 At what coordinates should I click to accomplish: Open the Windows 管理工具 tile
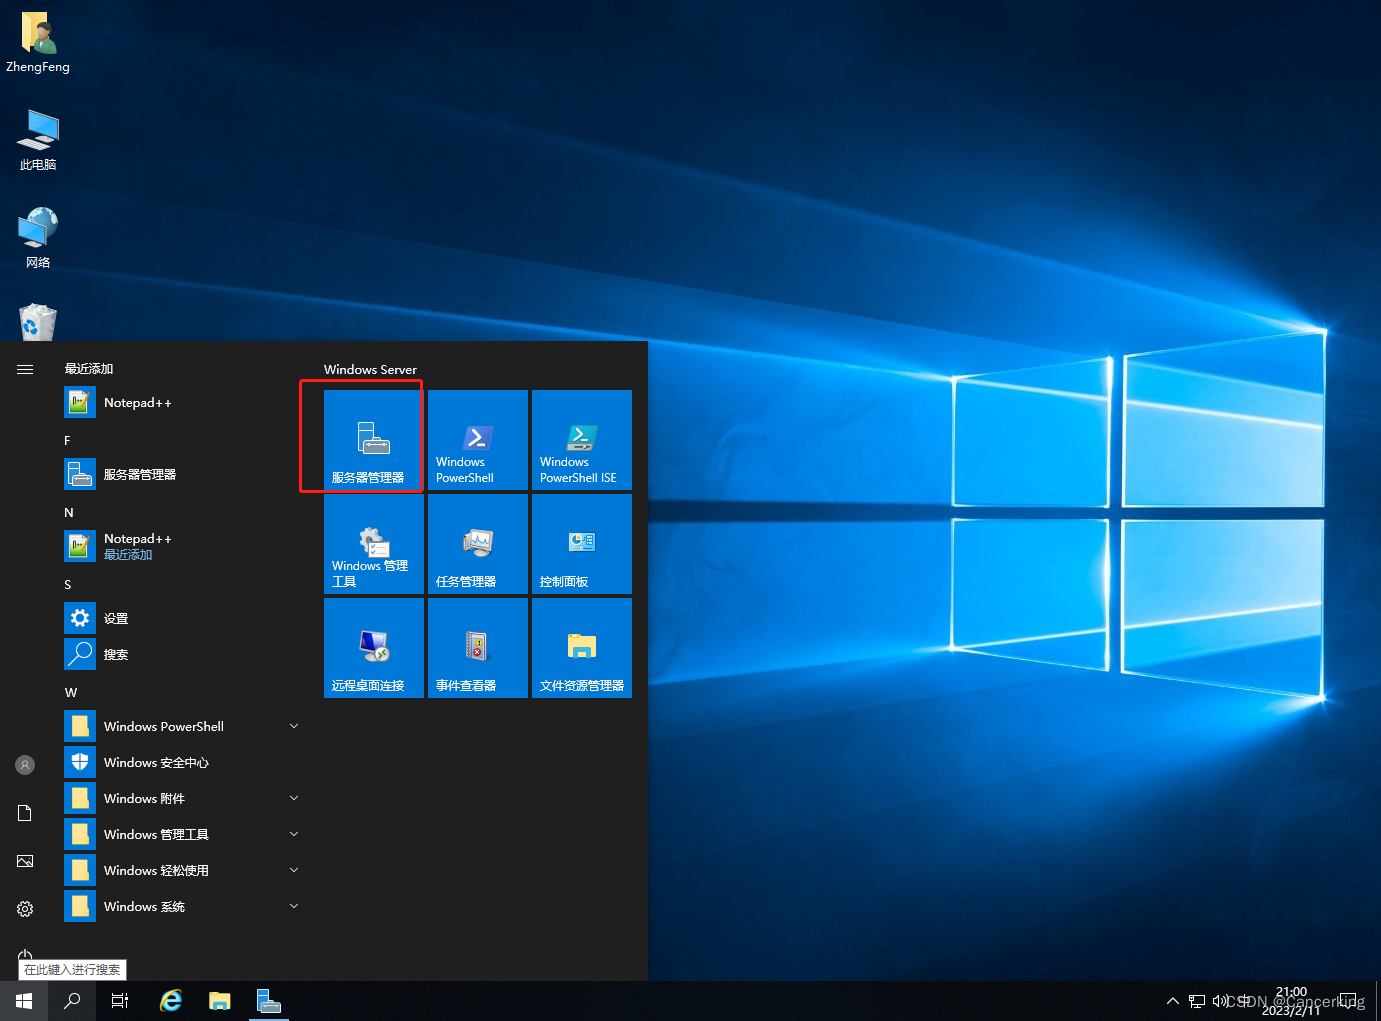(x=374, y=544)
